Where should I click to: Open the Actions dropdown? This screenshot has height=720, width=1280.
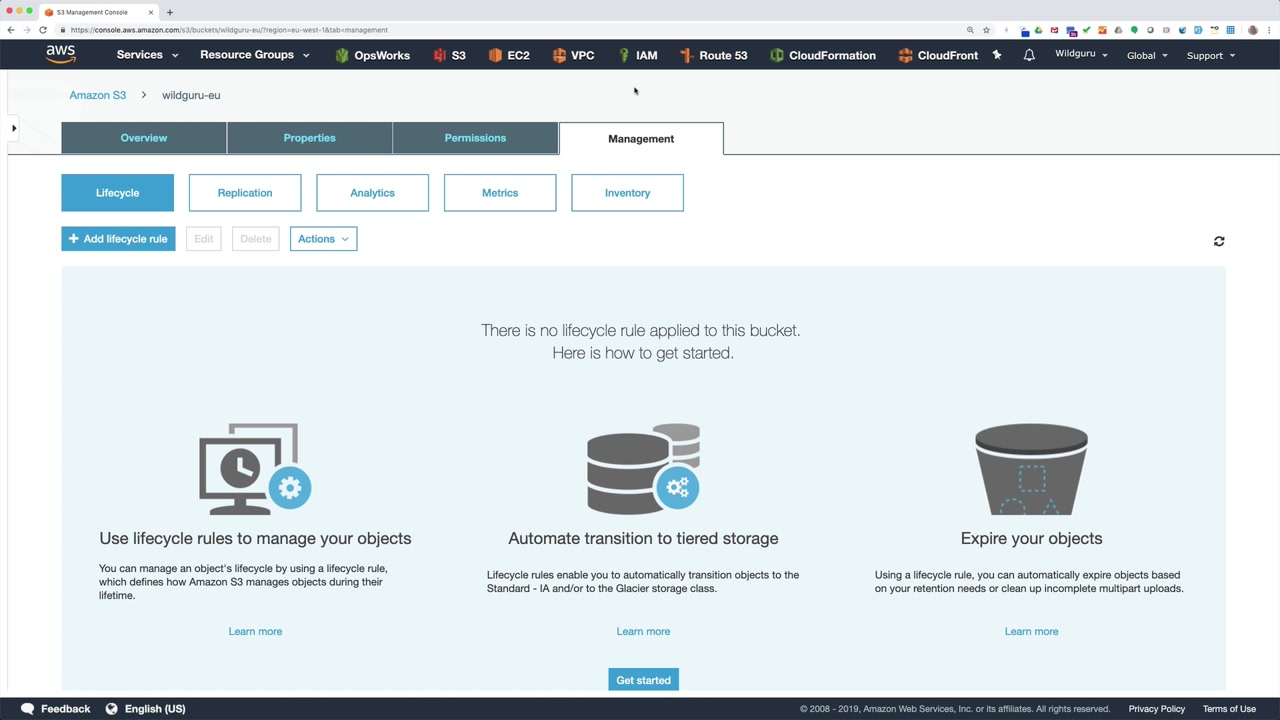[323, 239]
